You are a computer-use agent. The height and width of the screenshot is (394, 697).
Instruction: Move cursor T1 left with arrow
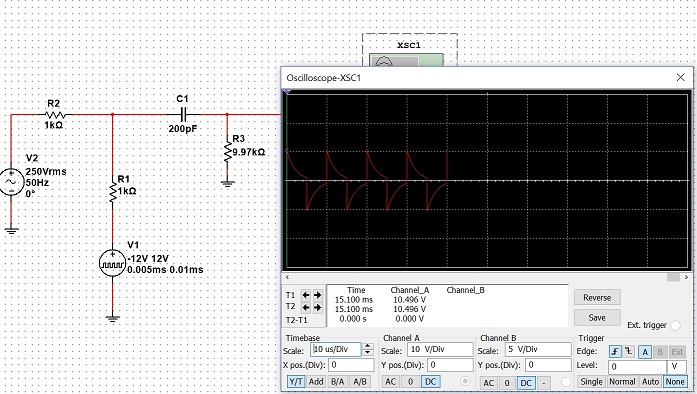click(x=306, y=295)
